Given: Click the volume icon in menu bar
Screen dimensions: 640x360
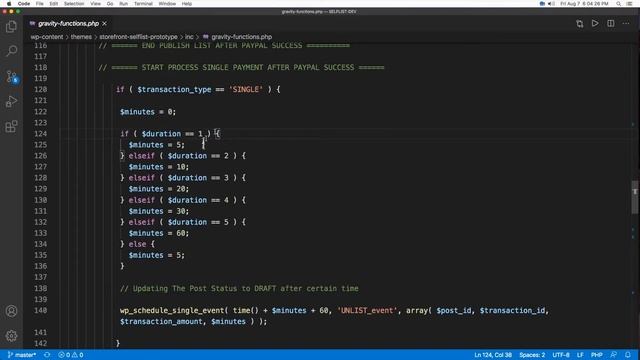Looking at the screenshot, I should [x=551, y=4].
